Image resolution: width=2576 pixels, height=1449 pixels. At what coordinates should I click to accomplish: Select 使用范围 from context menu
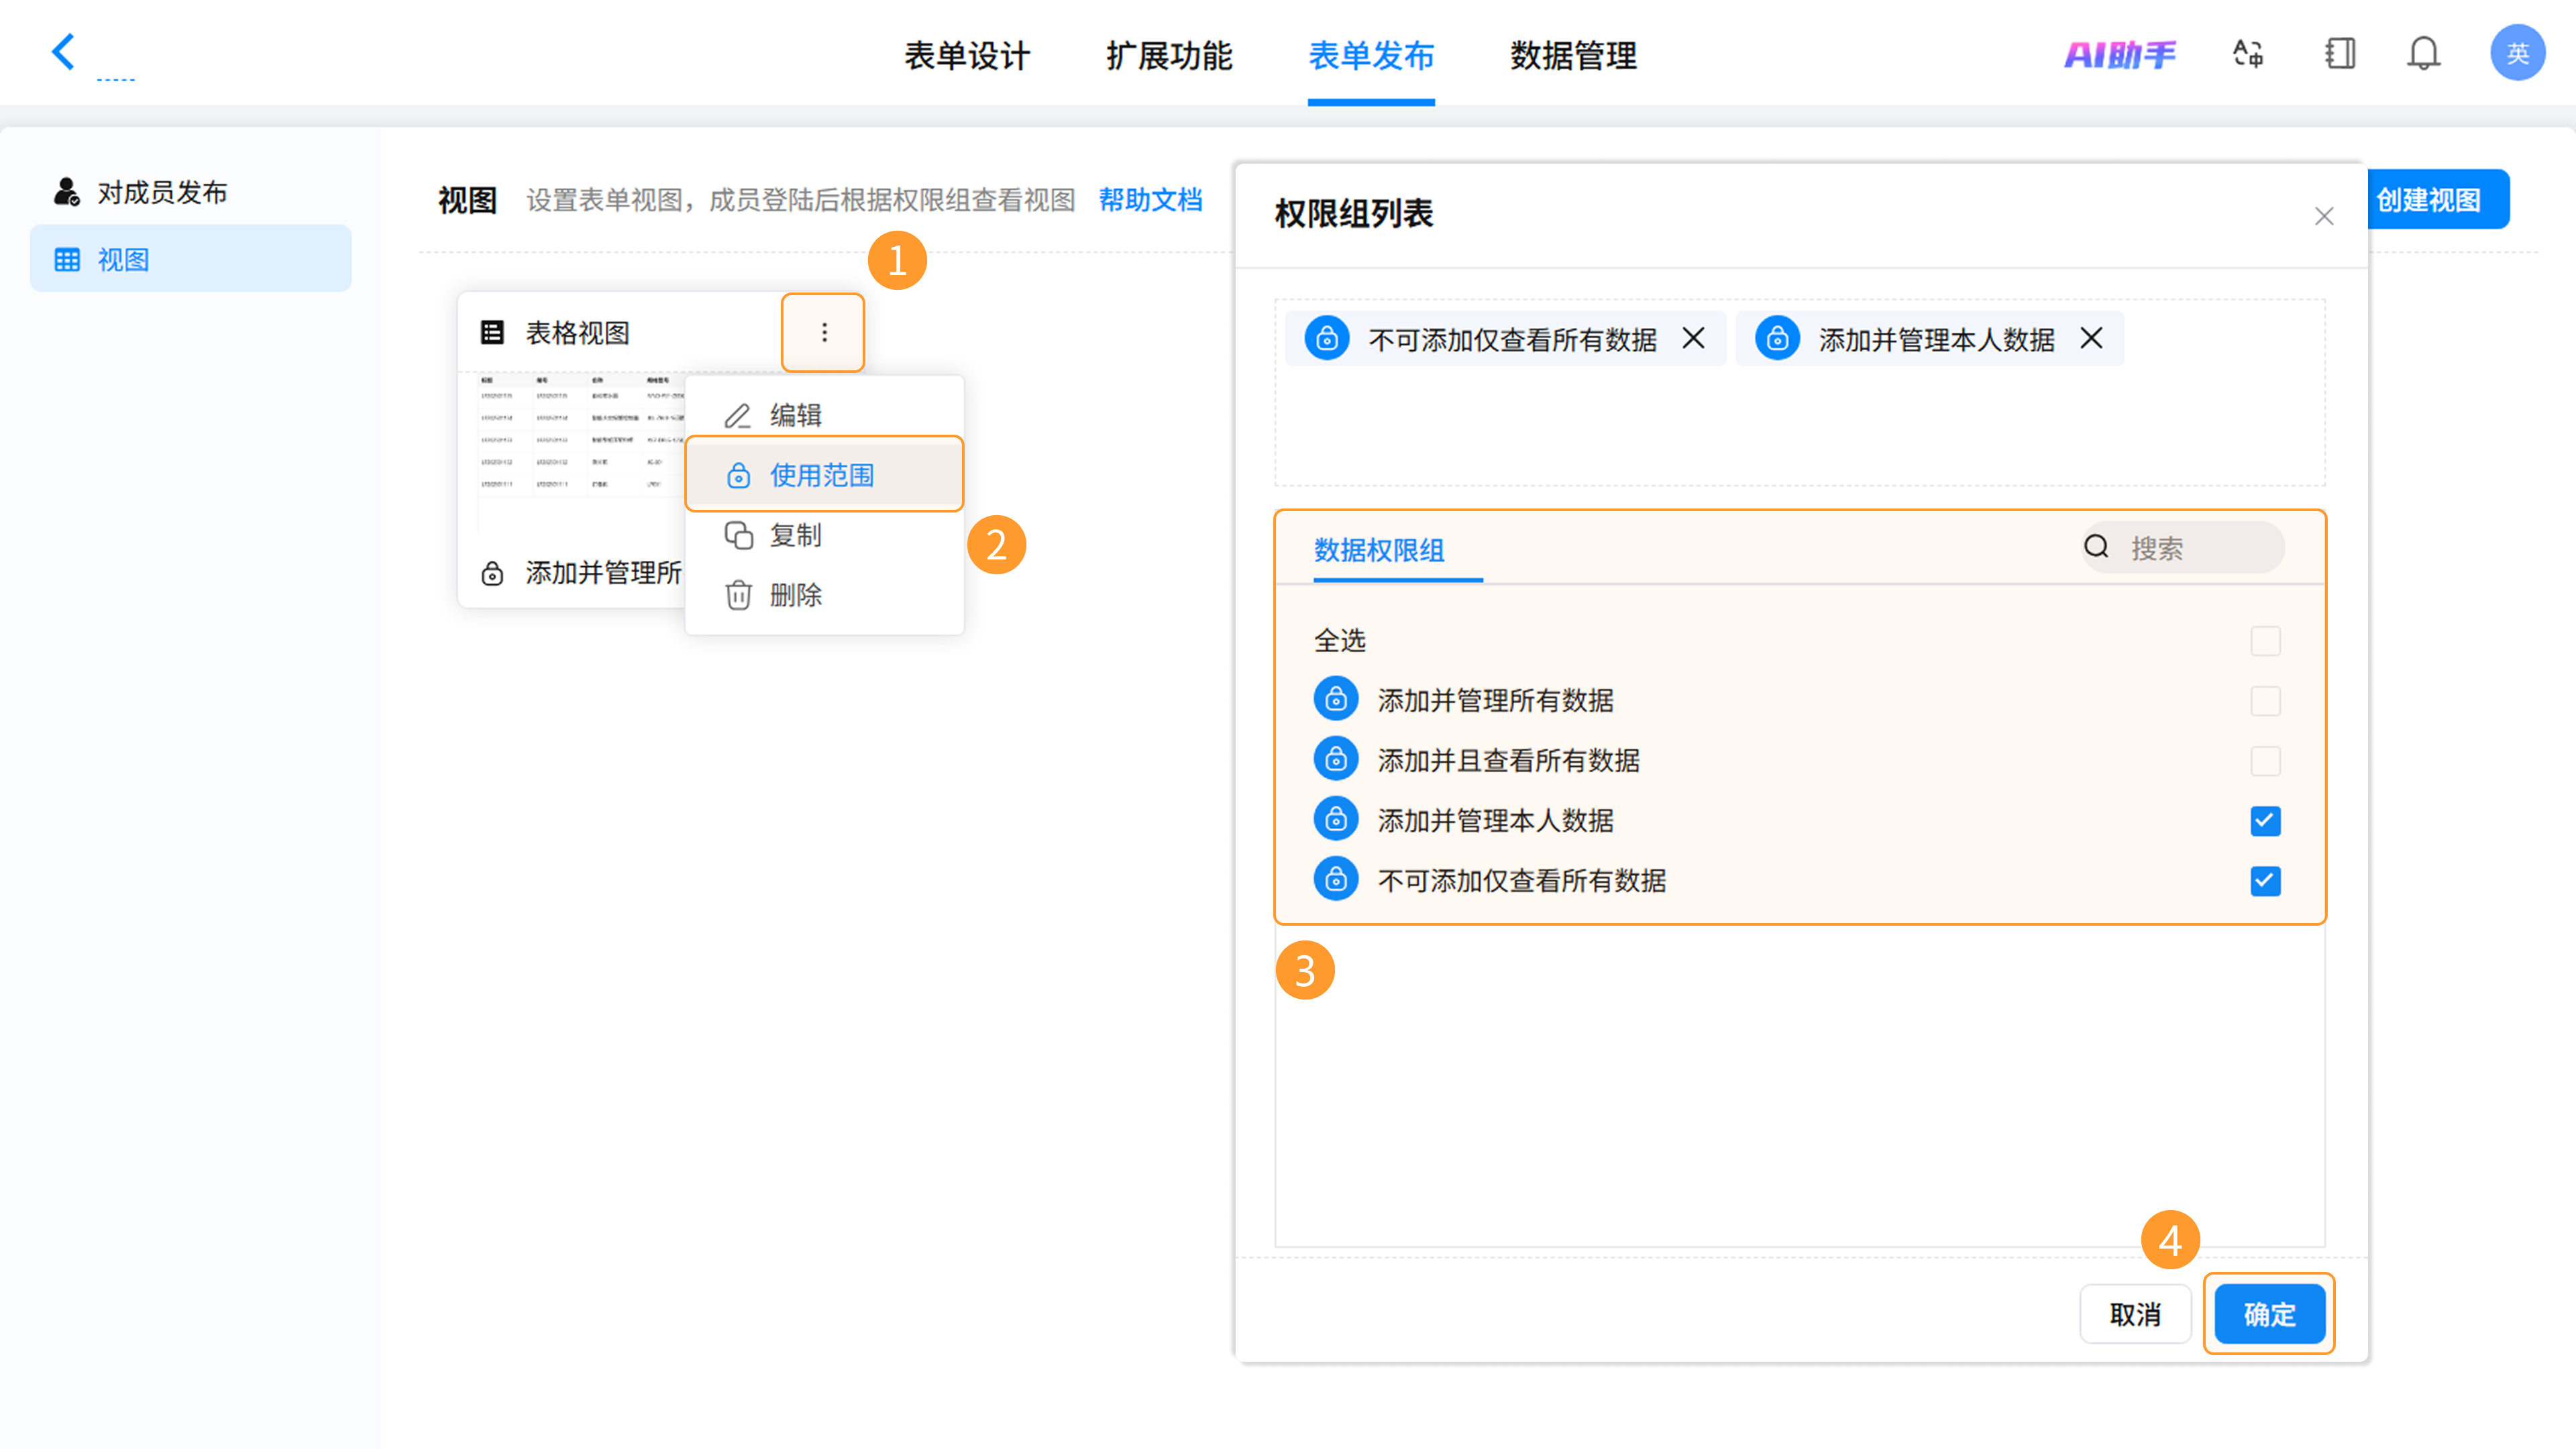822,475
